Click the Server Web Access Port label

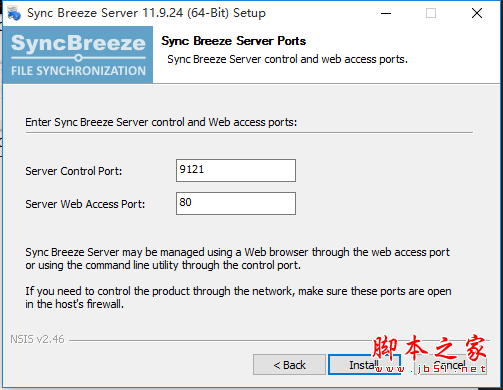tap(85, 204)
